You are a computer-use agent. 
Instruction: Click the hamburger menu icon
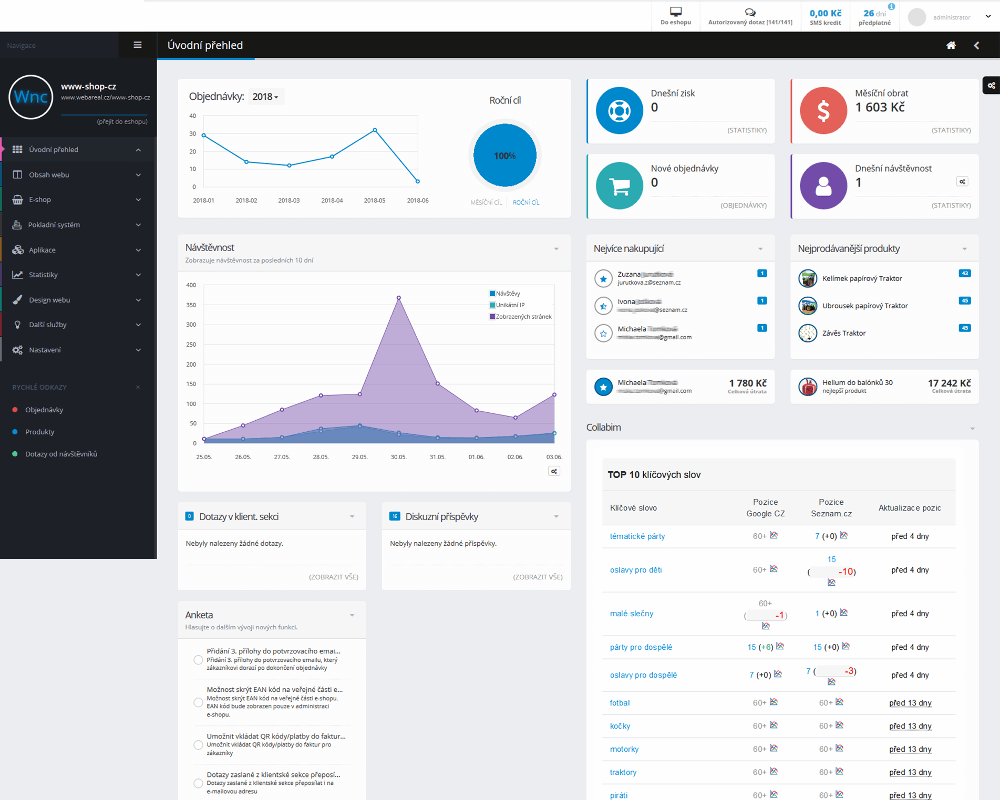(x=137, y=45)
